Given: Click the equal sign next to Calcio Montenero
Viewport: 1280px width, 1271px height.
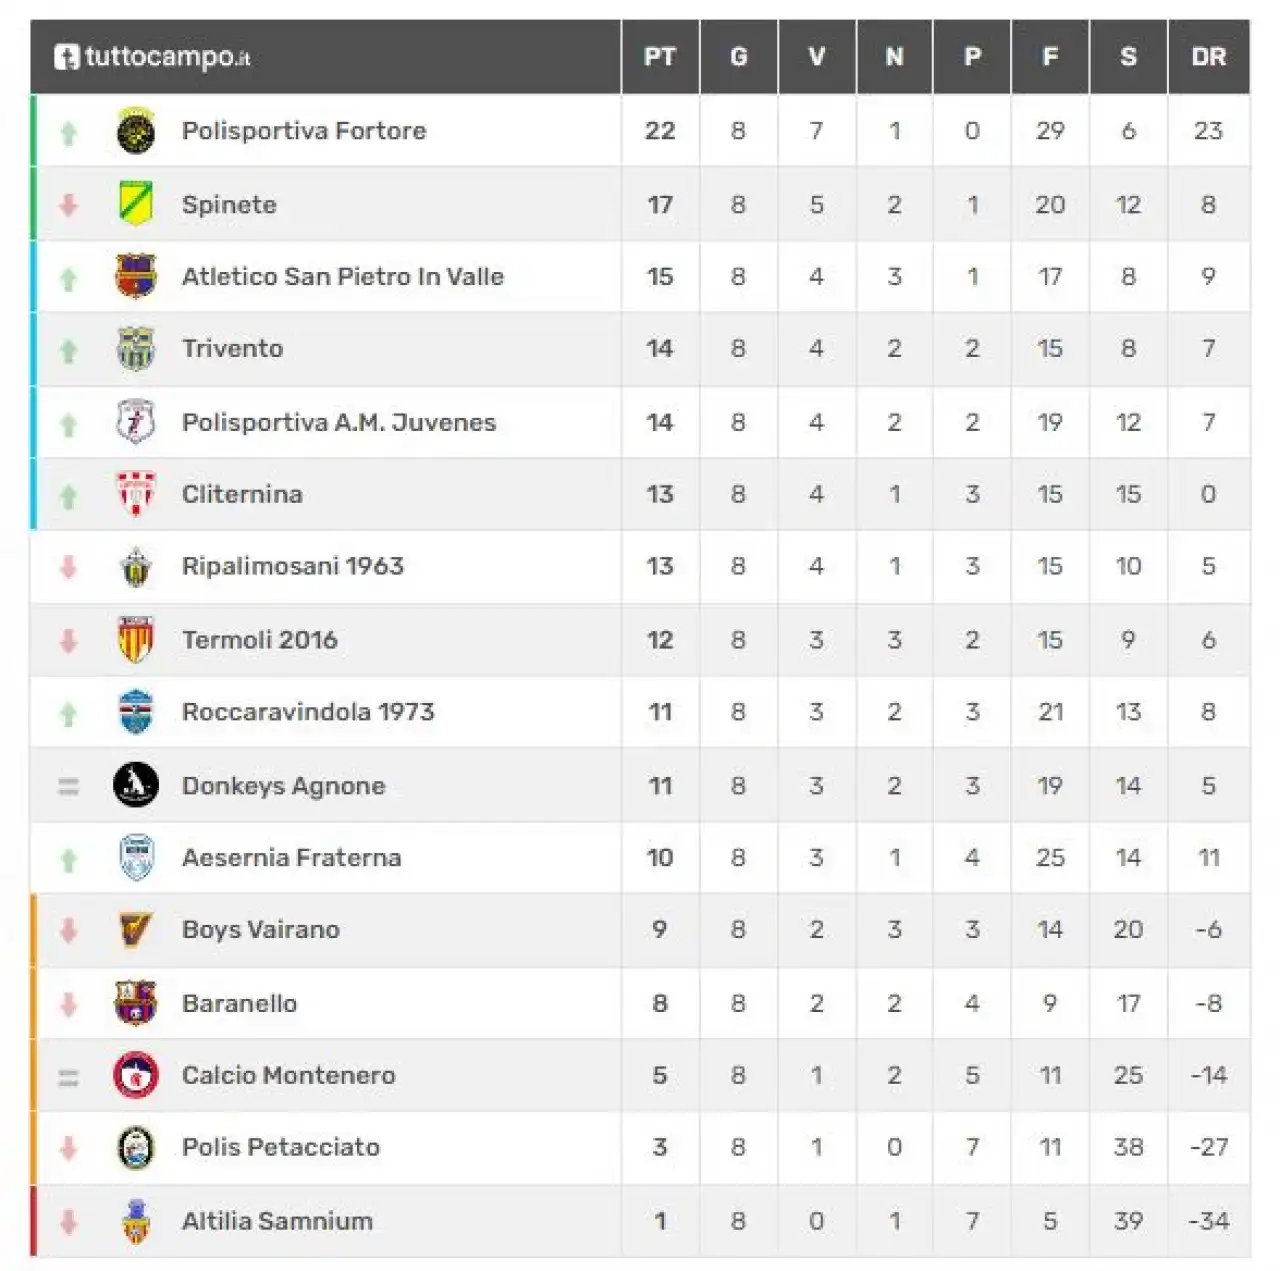Looking at the screenshot, I should [x=68, y=1077].
